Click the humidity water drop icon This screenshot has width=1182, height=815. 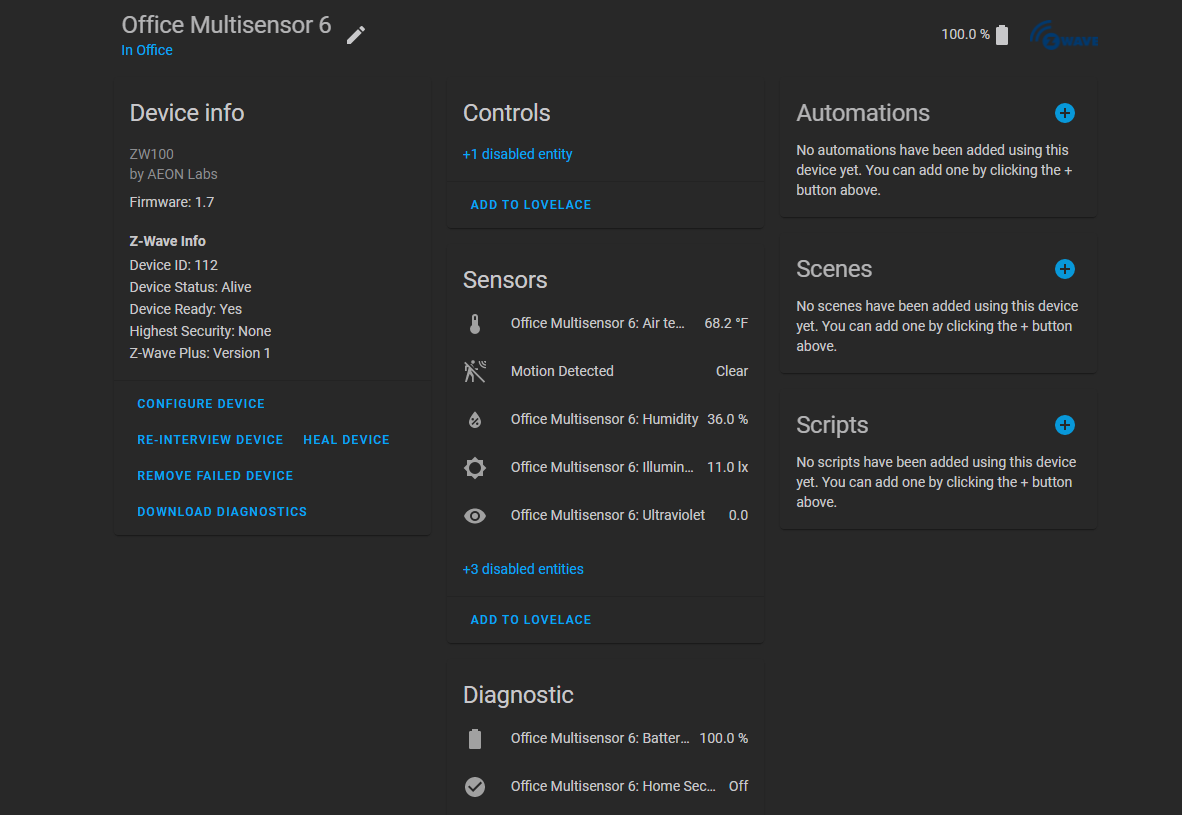[475, 419]
